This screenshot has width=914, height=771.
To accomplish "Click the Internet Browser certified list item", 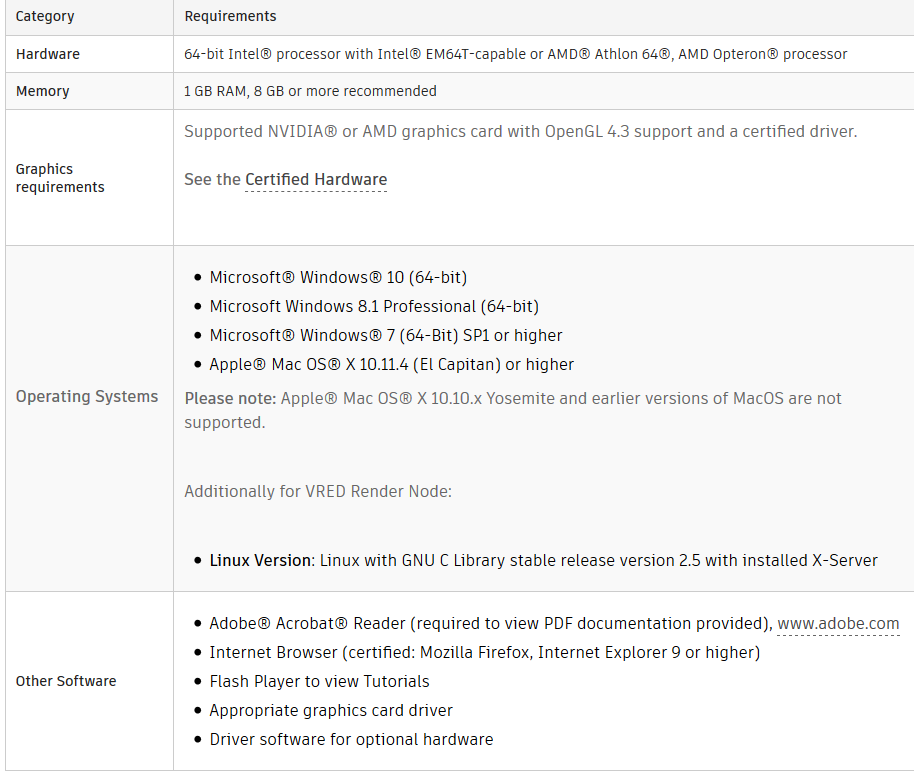I will tap(485, 653).
